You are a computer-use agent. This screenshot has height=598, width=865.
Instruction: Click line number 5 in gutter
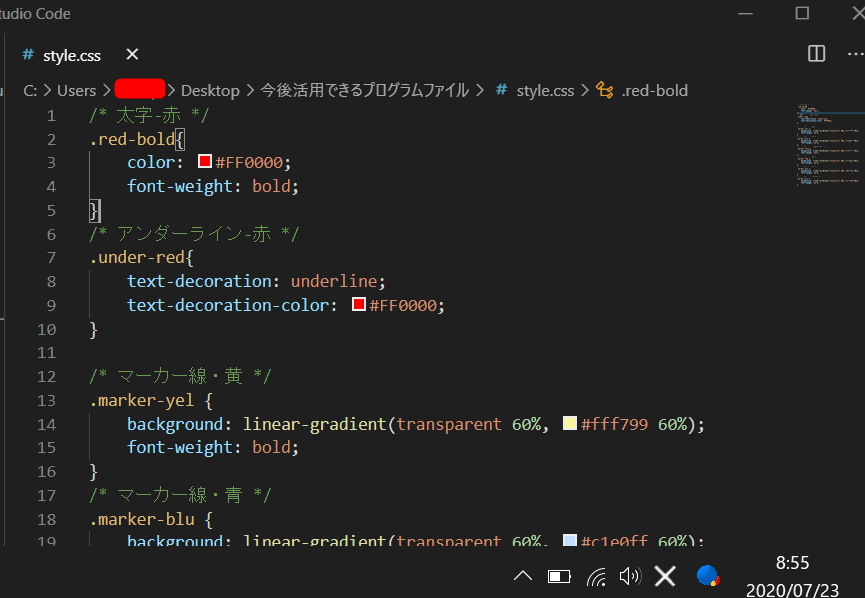click(51, 210)
